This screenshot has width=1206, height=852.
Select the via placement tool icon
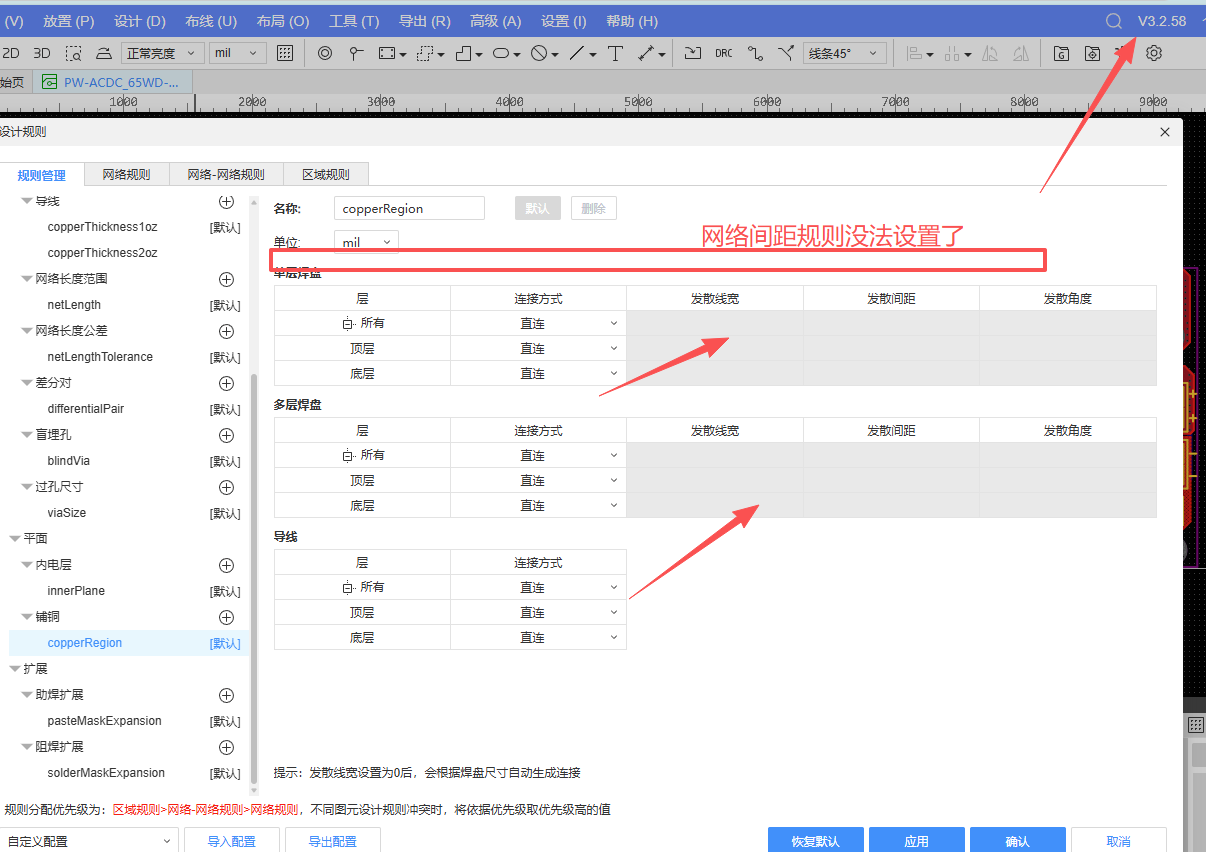(x=324, y=53)
